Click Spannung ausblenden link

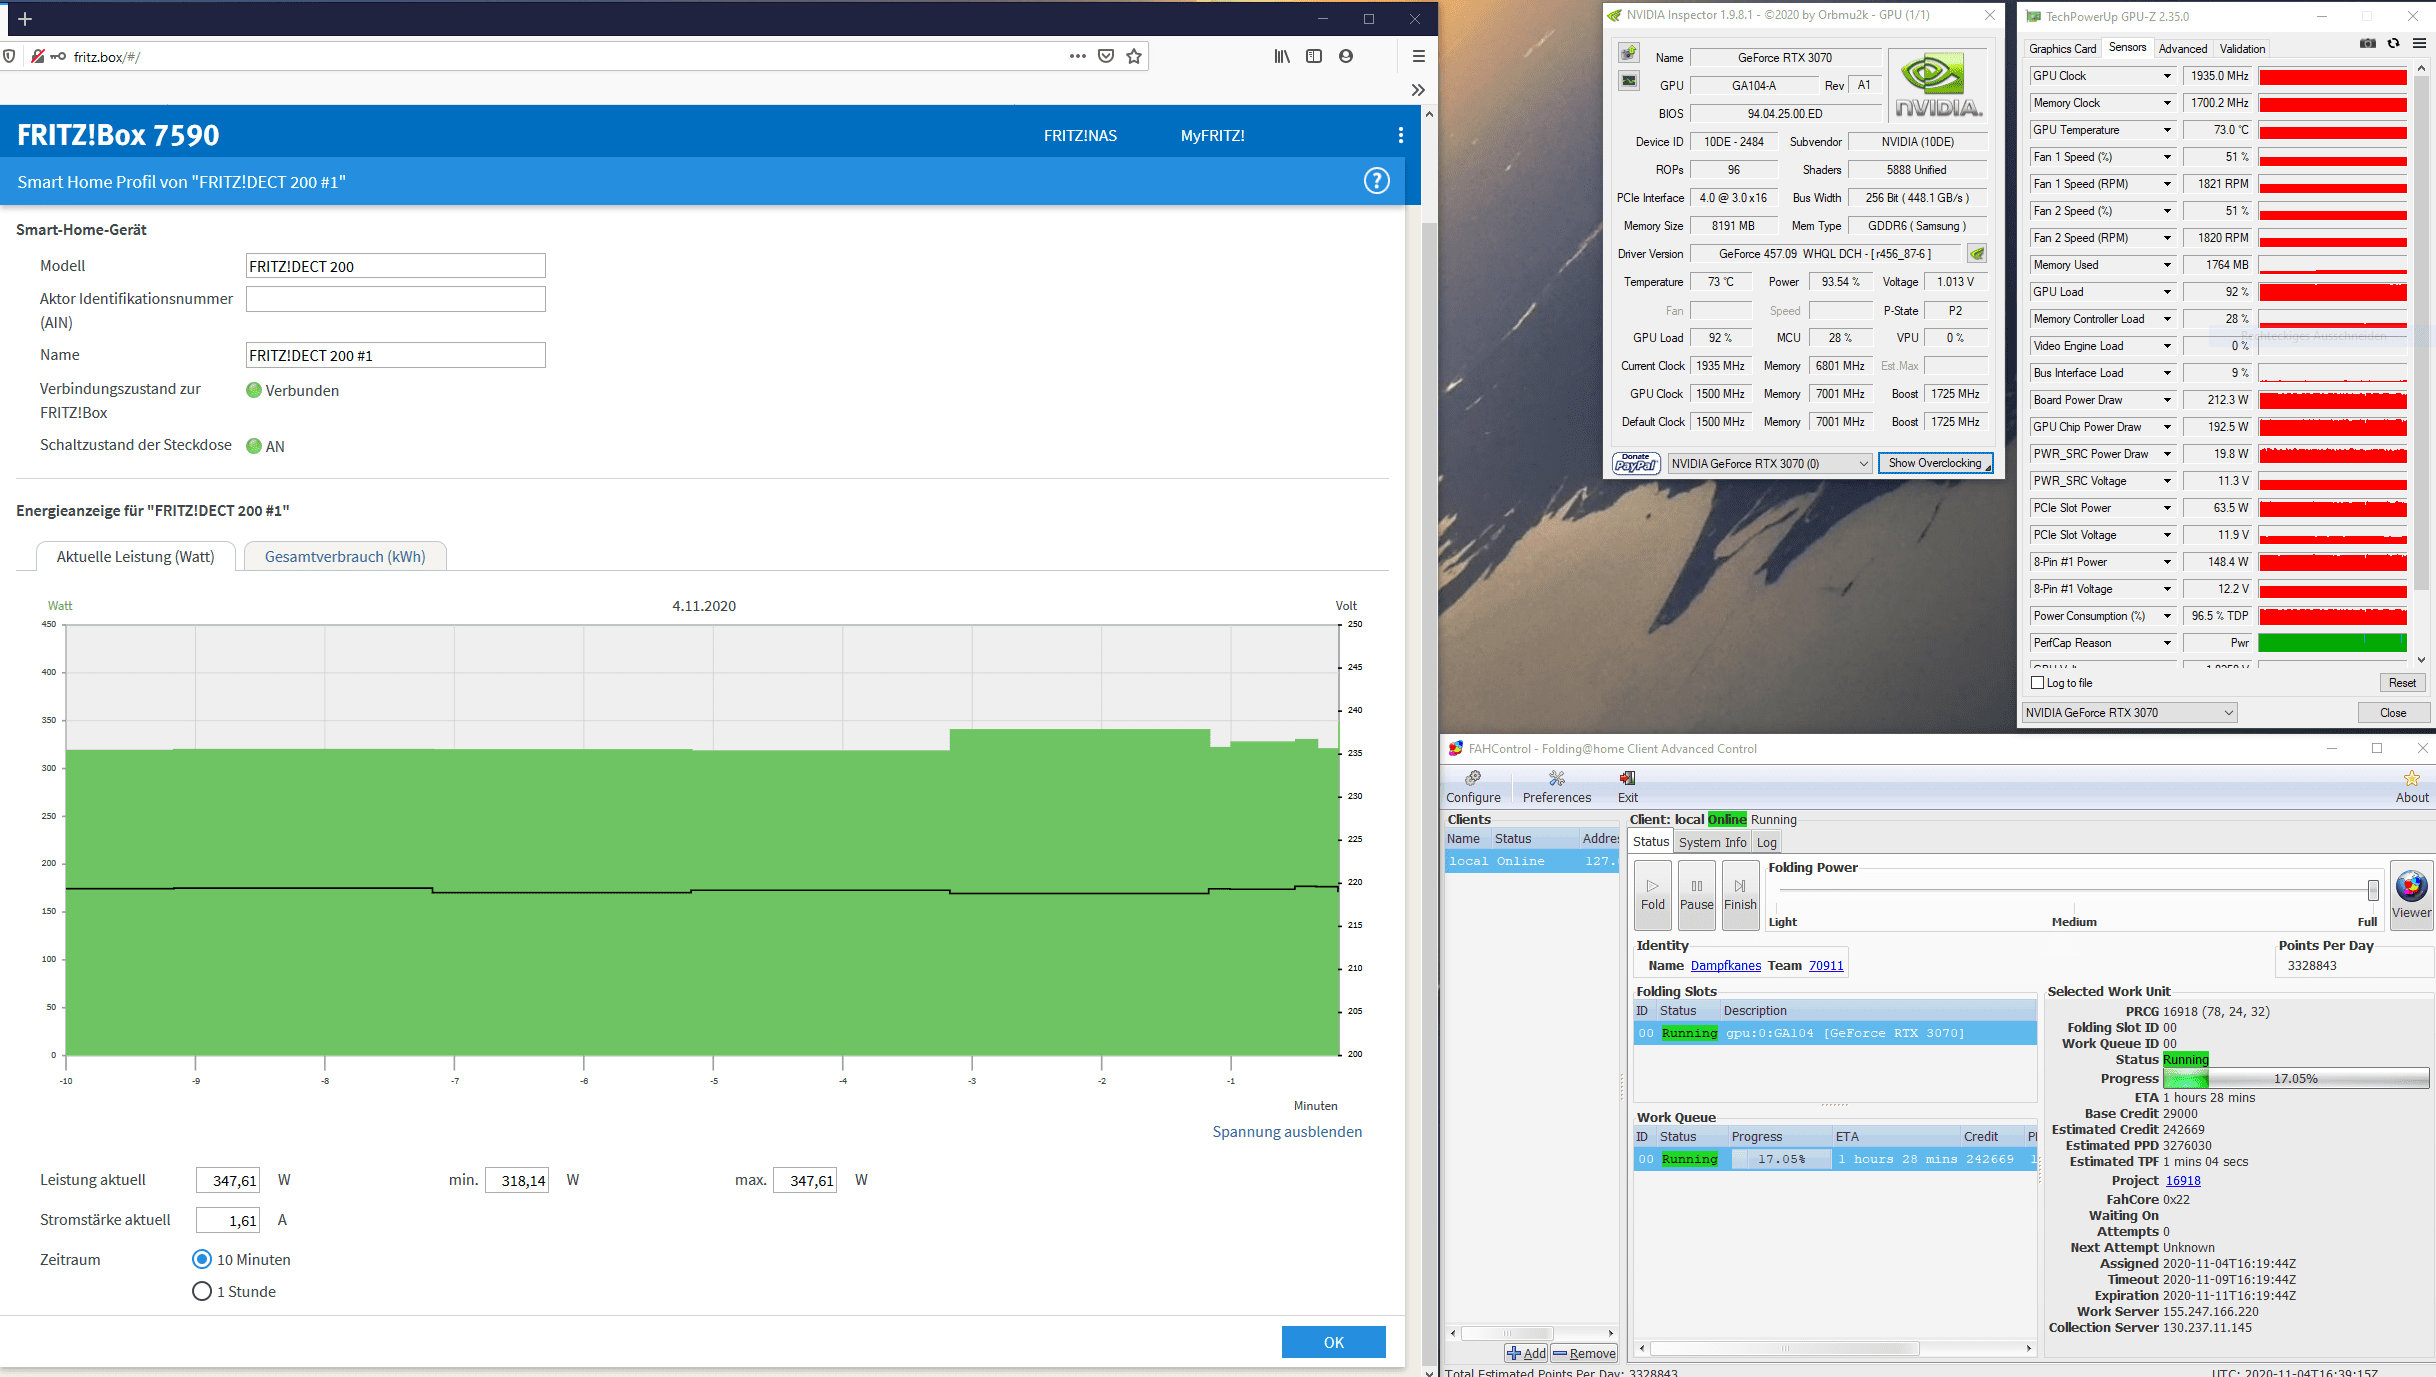click(1287, 1131)
